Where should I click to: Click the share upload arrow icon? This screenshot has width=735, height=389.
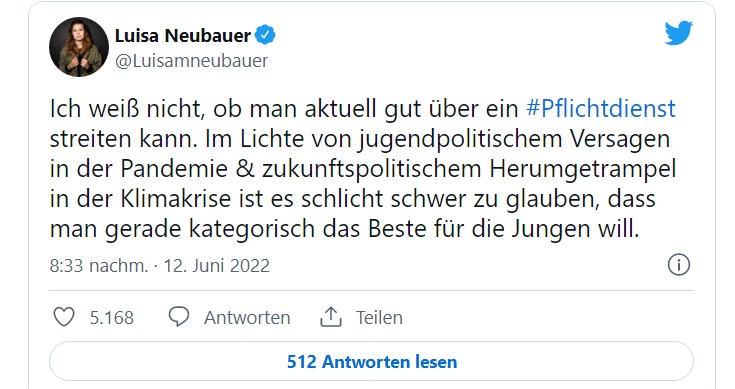pos(330,317)
